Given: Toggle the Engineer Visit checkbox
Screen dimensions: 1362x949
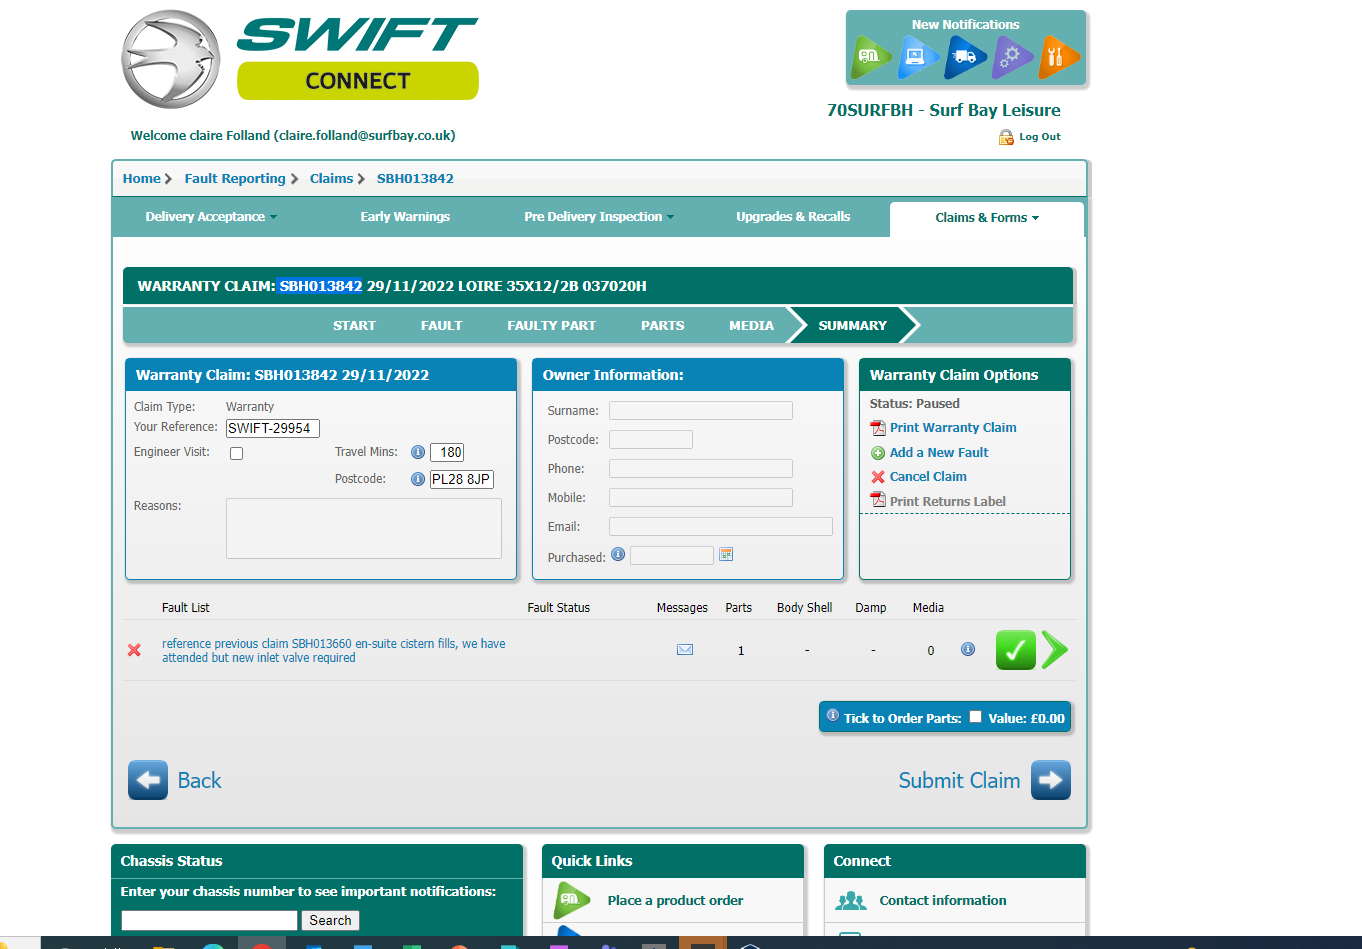Looking at the screenshot, I should pos(237,453).
